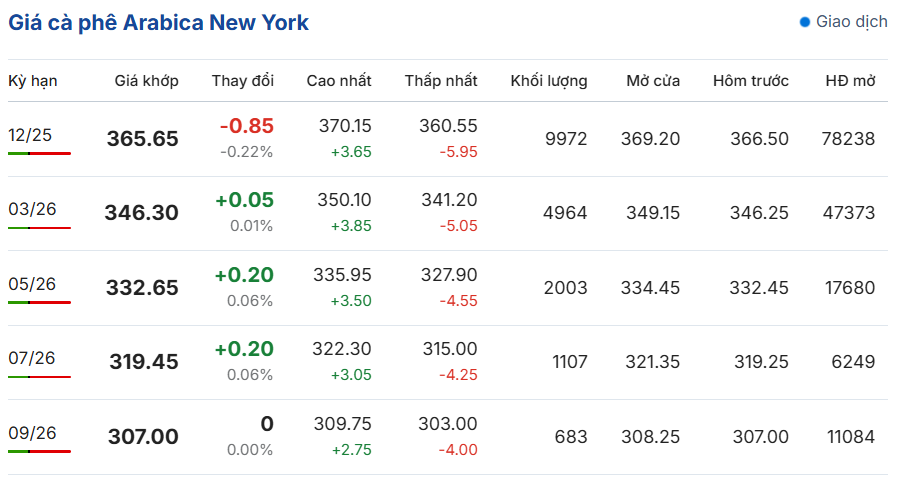The height and width of the screenshot is (478, 902).
Task: Select the 12/25 contract term
Action: coord(30,135)
